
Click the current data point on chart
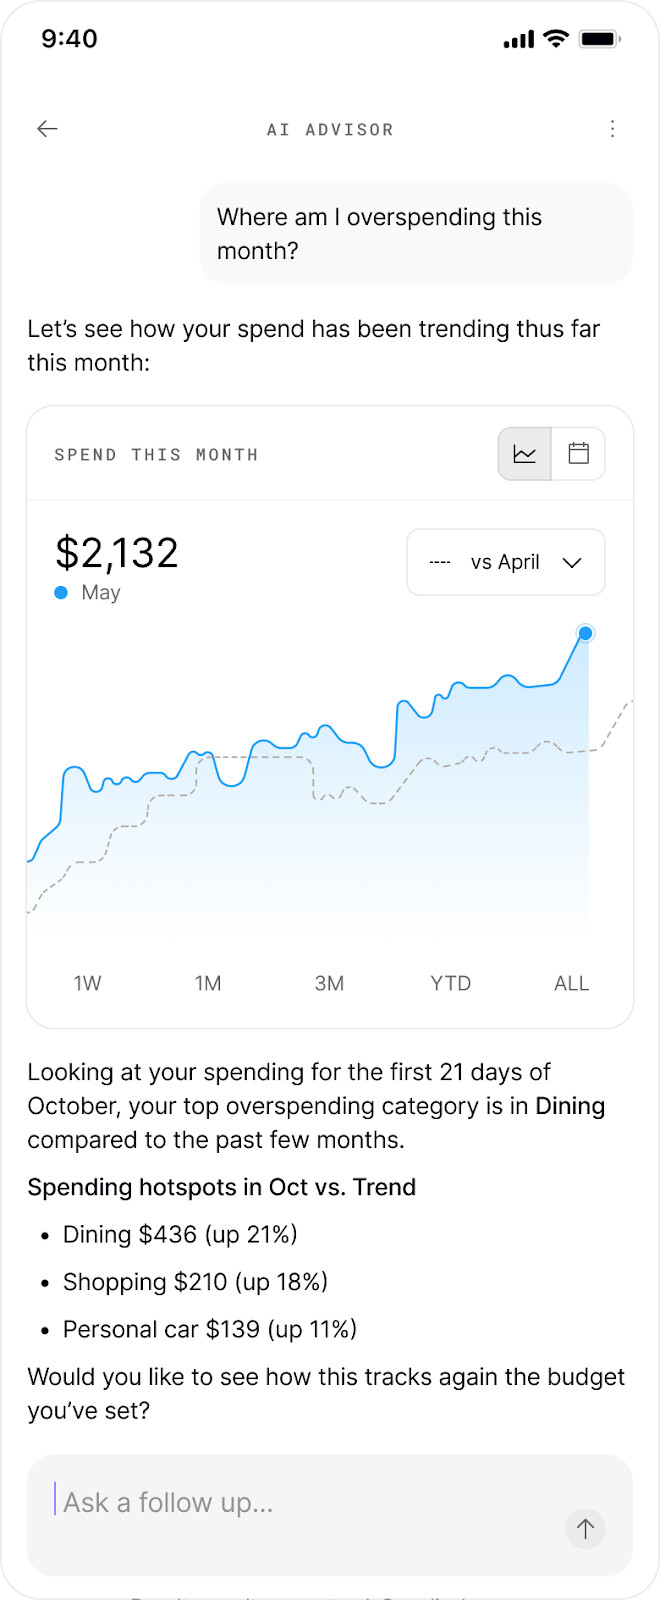[x=586, y=633]
